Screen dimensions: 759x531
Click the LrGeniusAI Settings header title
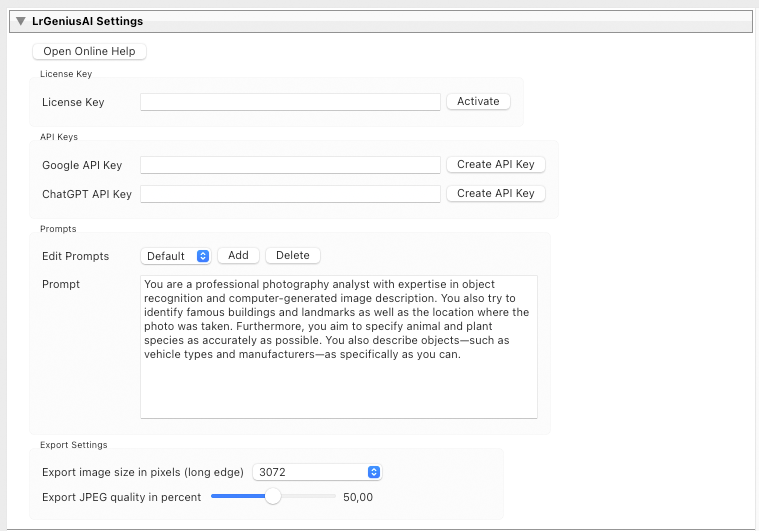87,21
